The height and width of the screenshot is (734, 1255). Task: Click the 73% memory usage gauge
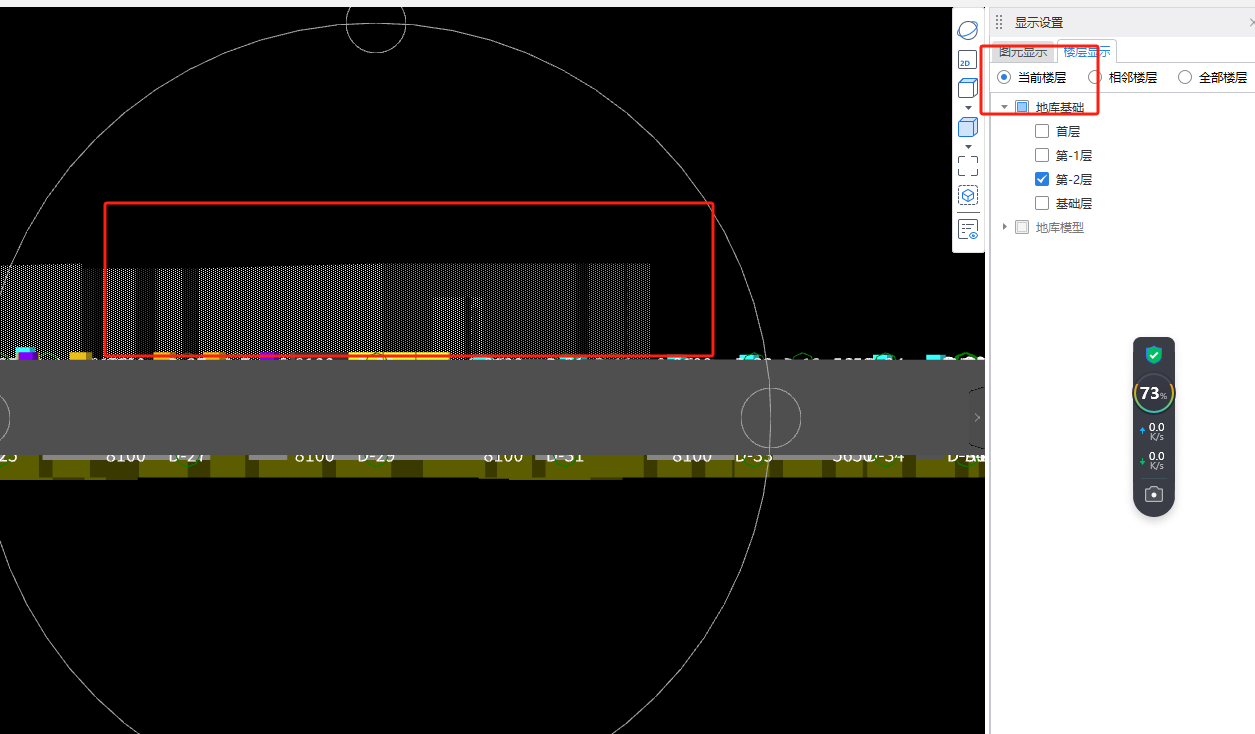point(1153,393)
